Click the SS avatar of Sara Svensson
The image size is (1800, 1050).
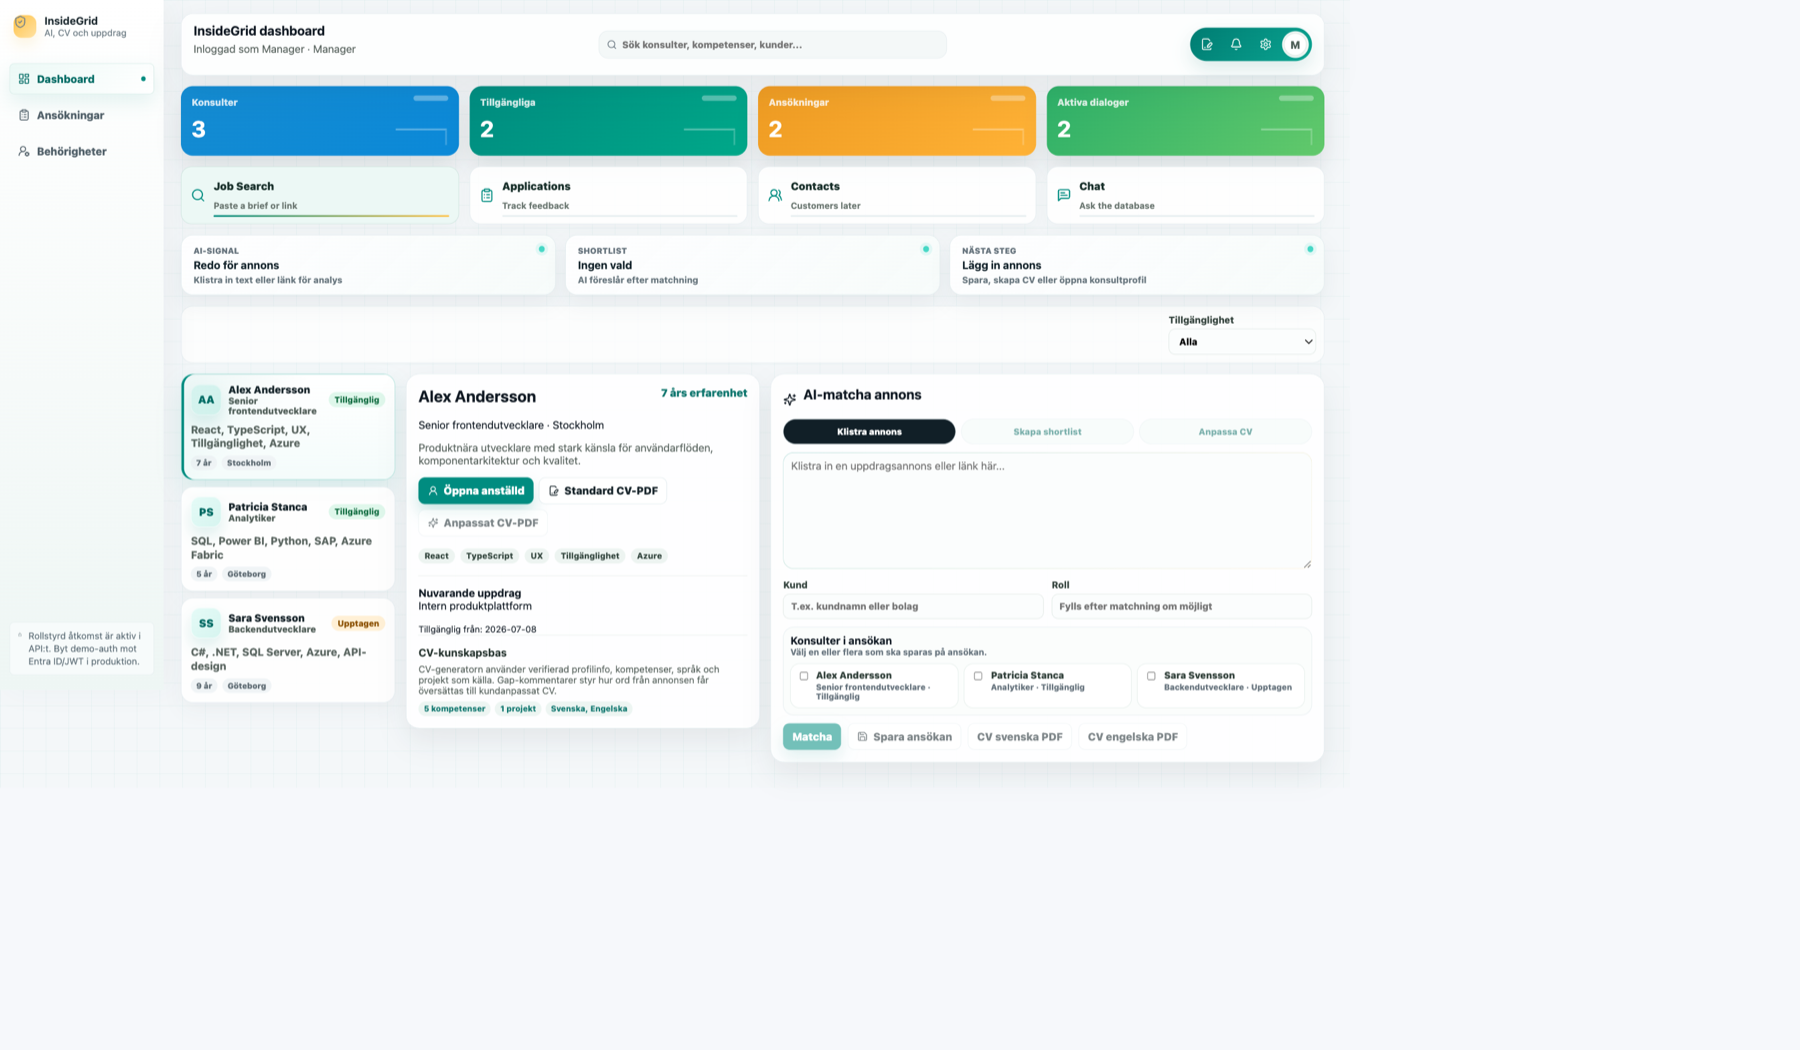[x=206, y=623]
